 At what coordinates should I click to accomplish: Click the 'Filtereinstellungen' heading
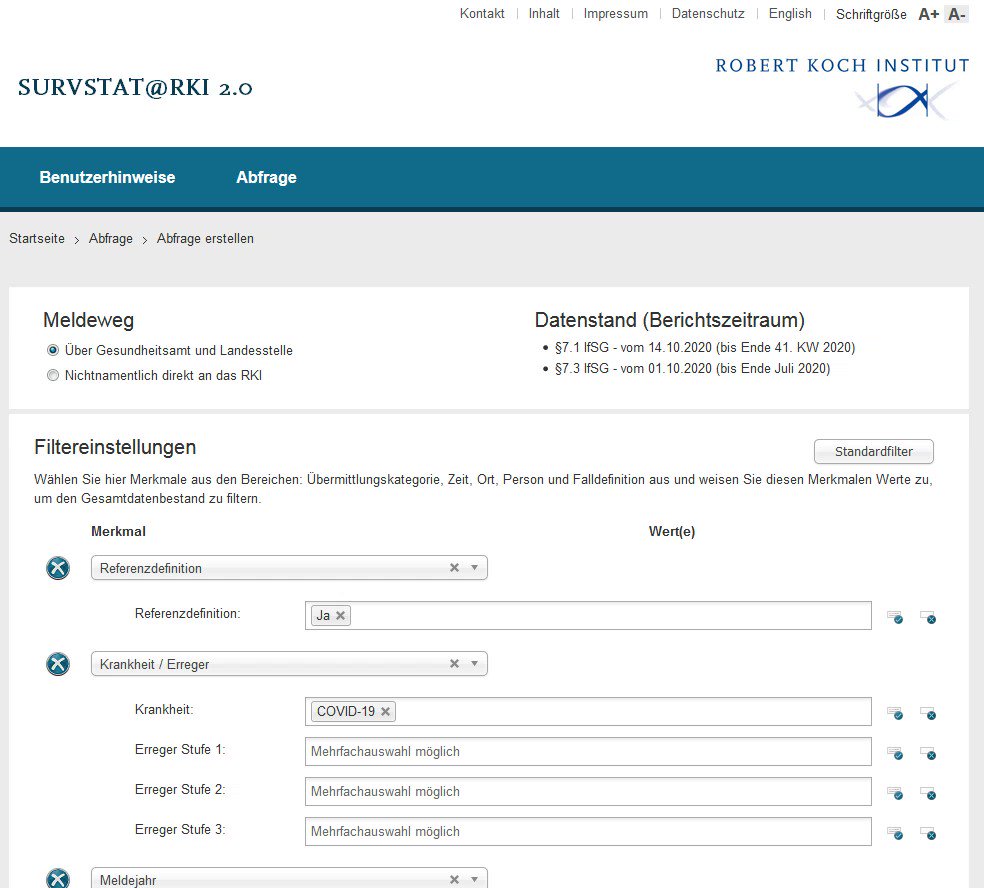click(115, 447)
